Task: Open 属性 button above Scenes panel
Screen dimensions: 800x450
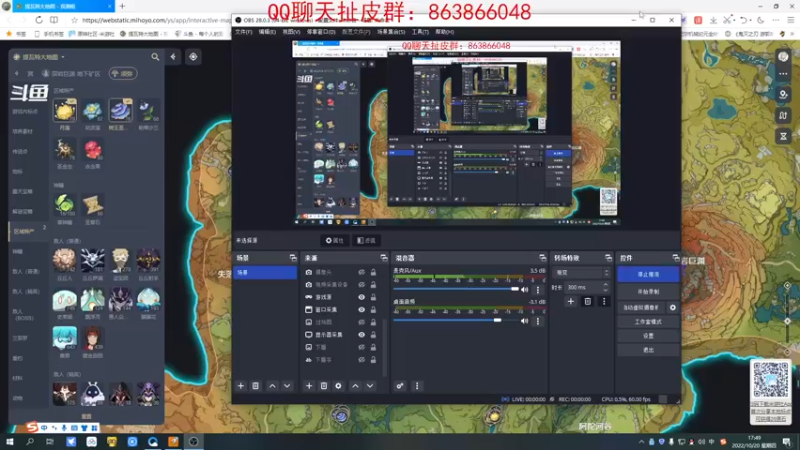Action: click(335, 240)
